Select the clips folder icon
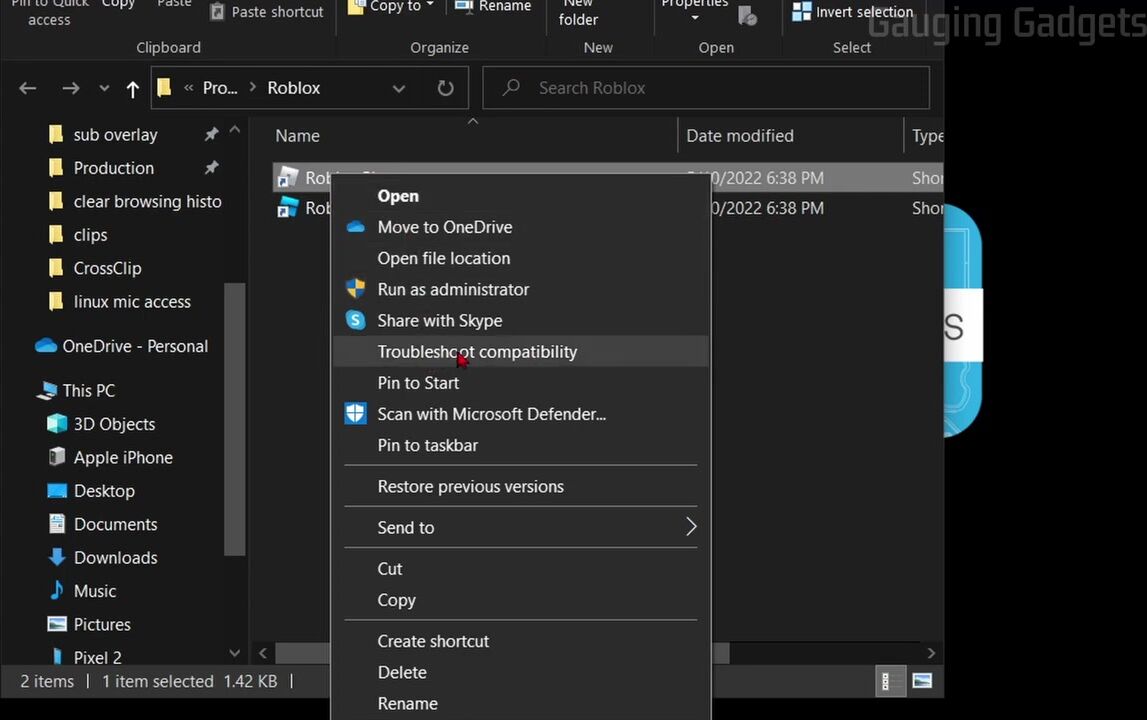The image size is (1147, 720). [x=56, y=235]
